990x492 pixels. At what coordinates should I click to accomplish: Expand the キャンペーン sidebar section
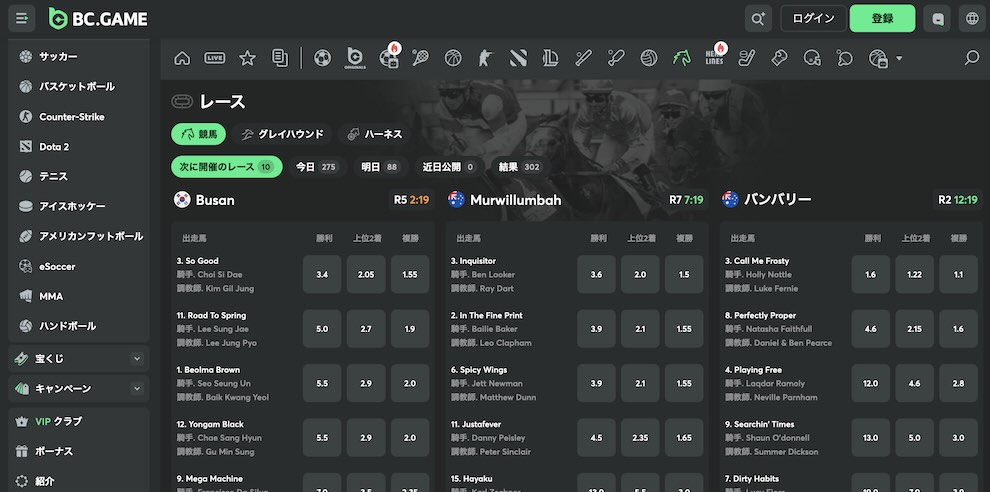pos(79,388)
